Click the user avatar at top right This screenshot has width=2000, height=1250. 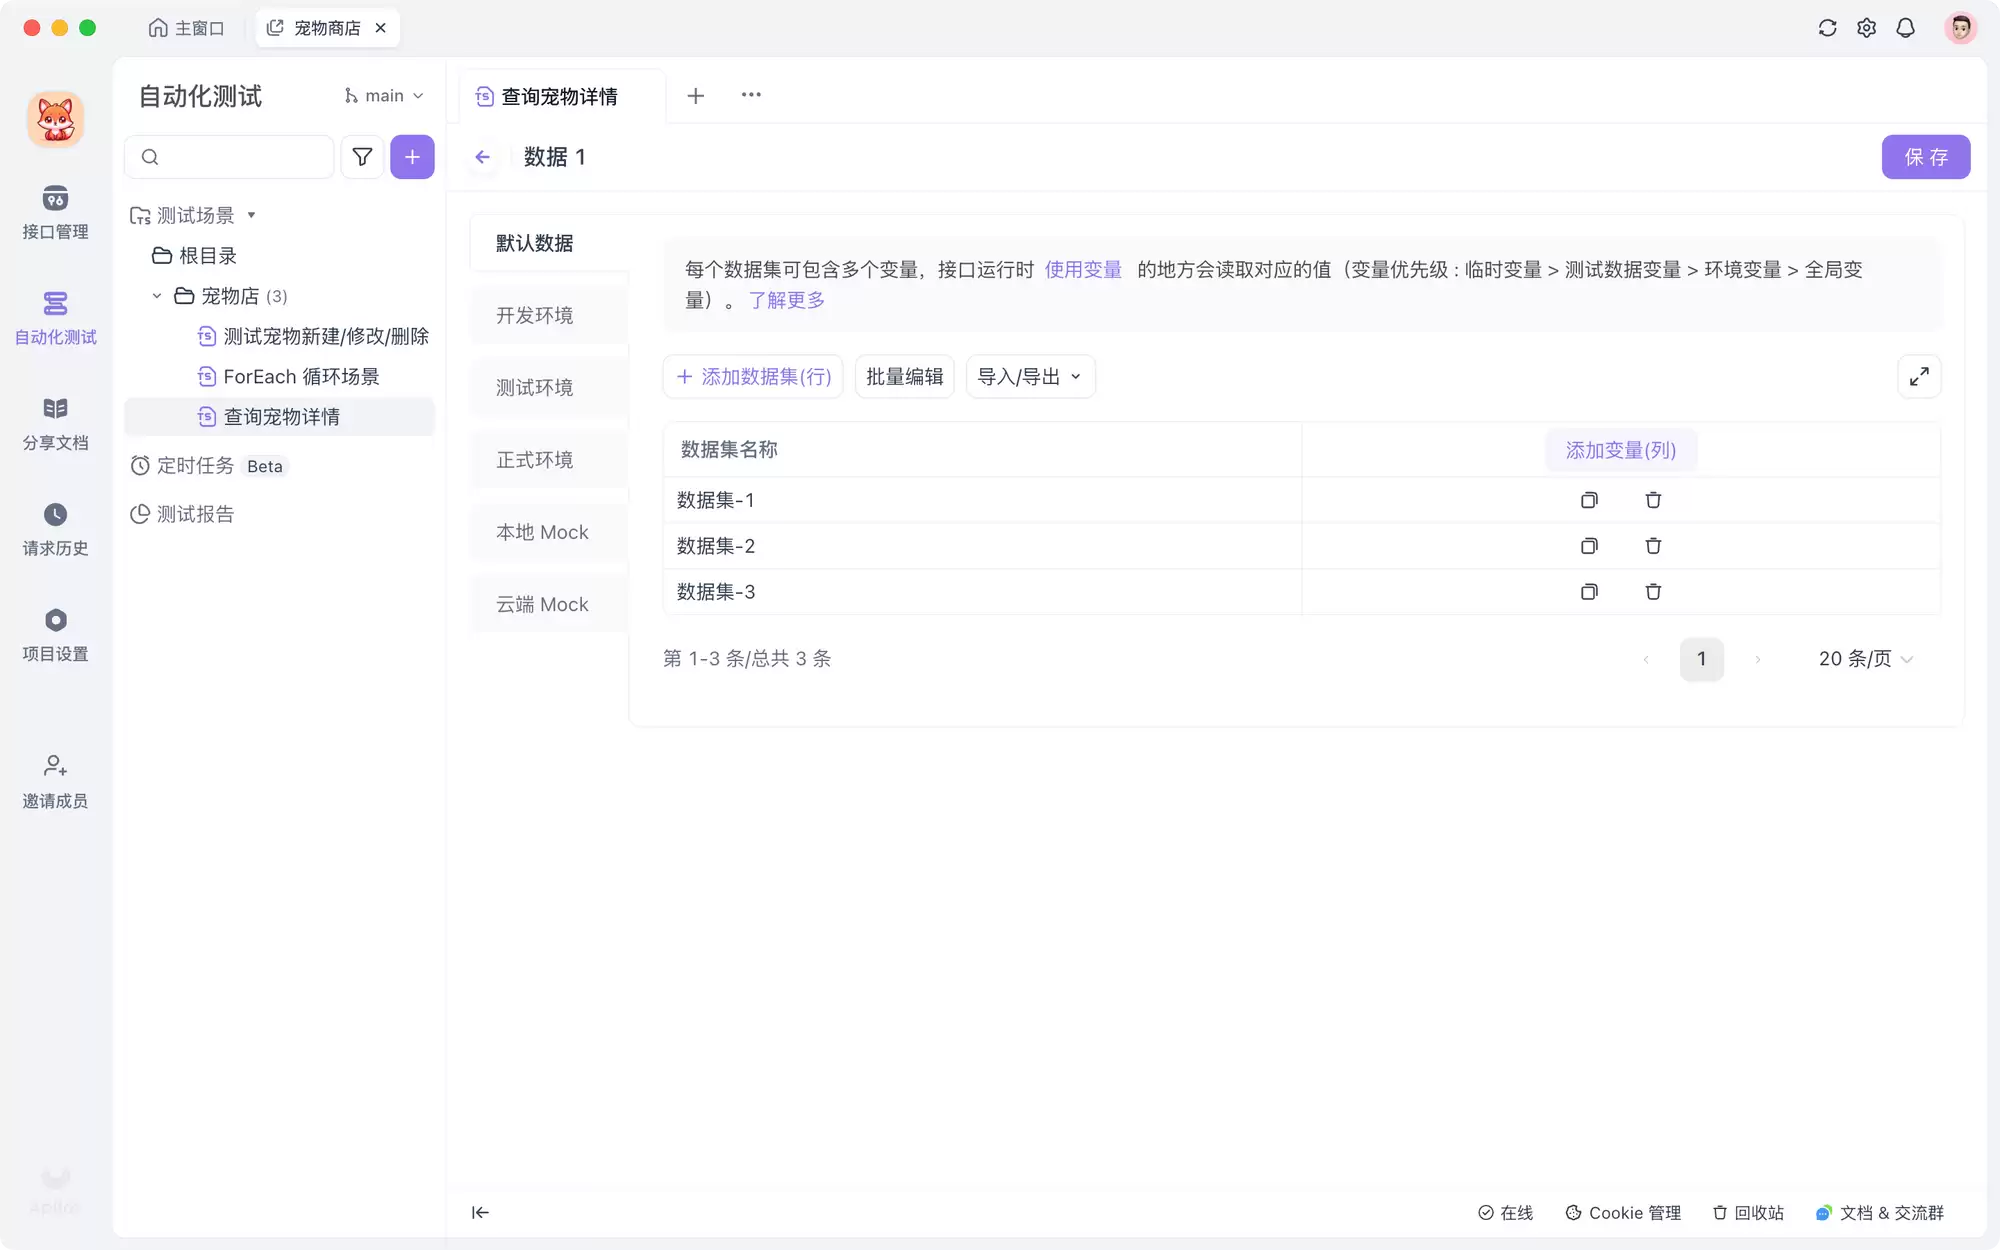[x=1960, y=28]
